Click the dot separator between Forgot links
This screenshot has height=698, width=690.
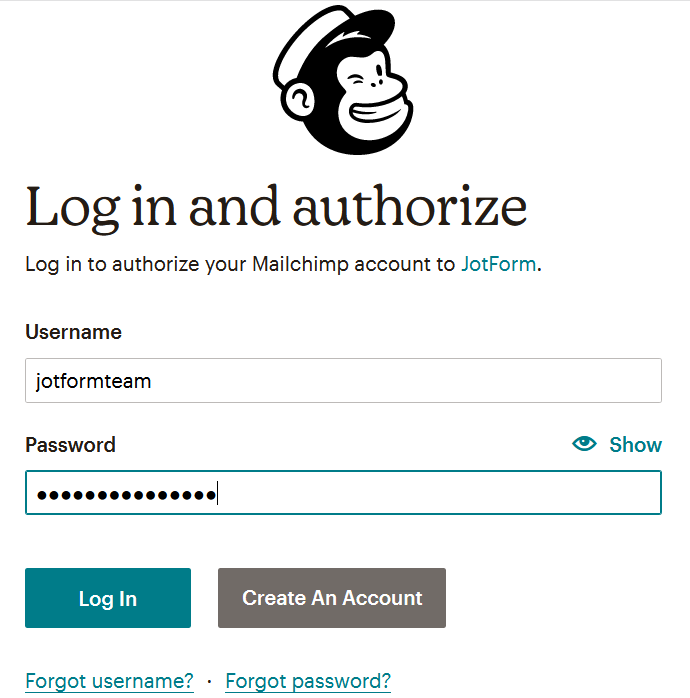tap(209, 681)
